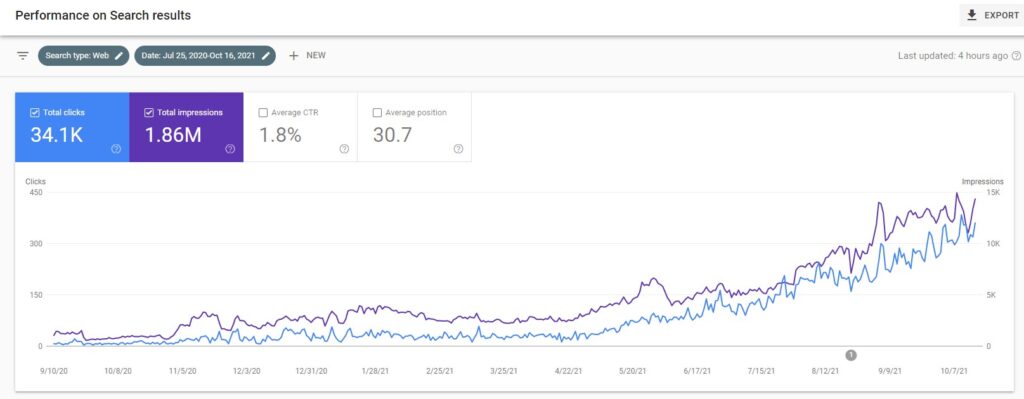Click the Last updated: 4 hours ago text
1024x399 pixels.
coord(953,56)
